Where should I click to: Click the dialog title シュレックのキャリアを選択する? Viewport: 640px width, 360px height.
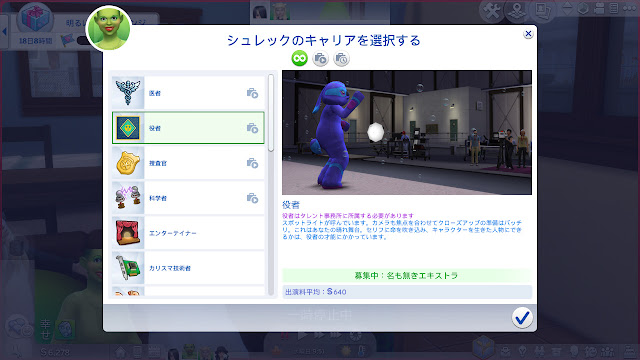(x=324, y=40)
